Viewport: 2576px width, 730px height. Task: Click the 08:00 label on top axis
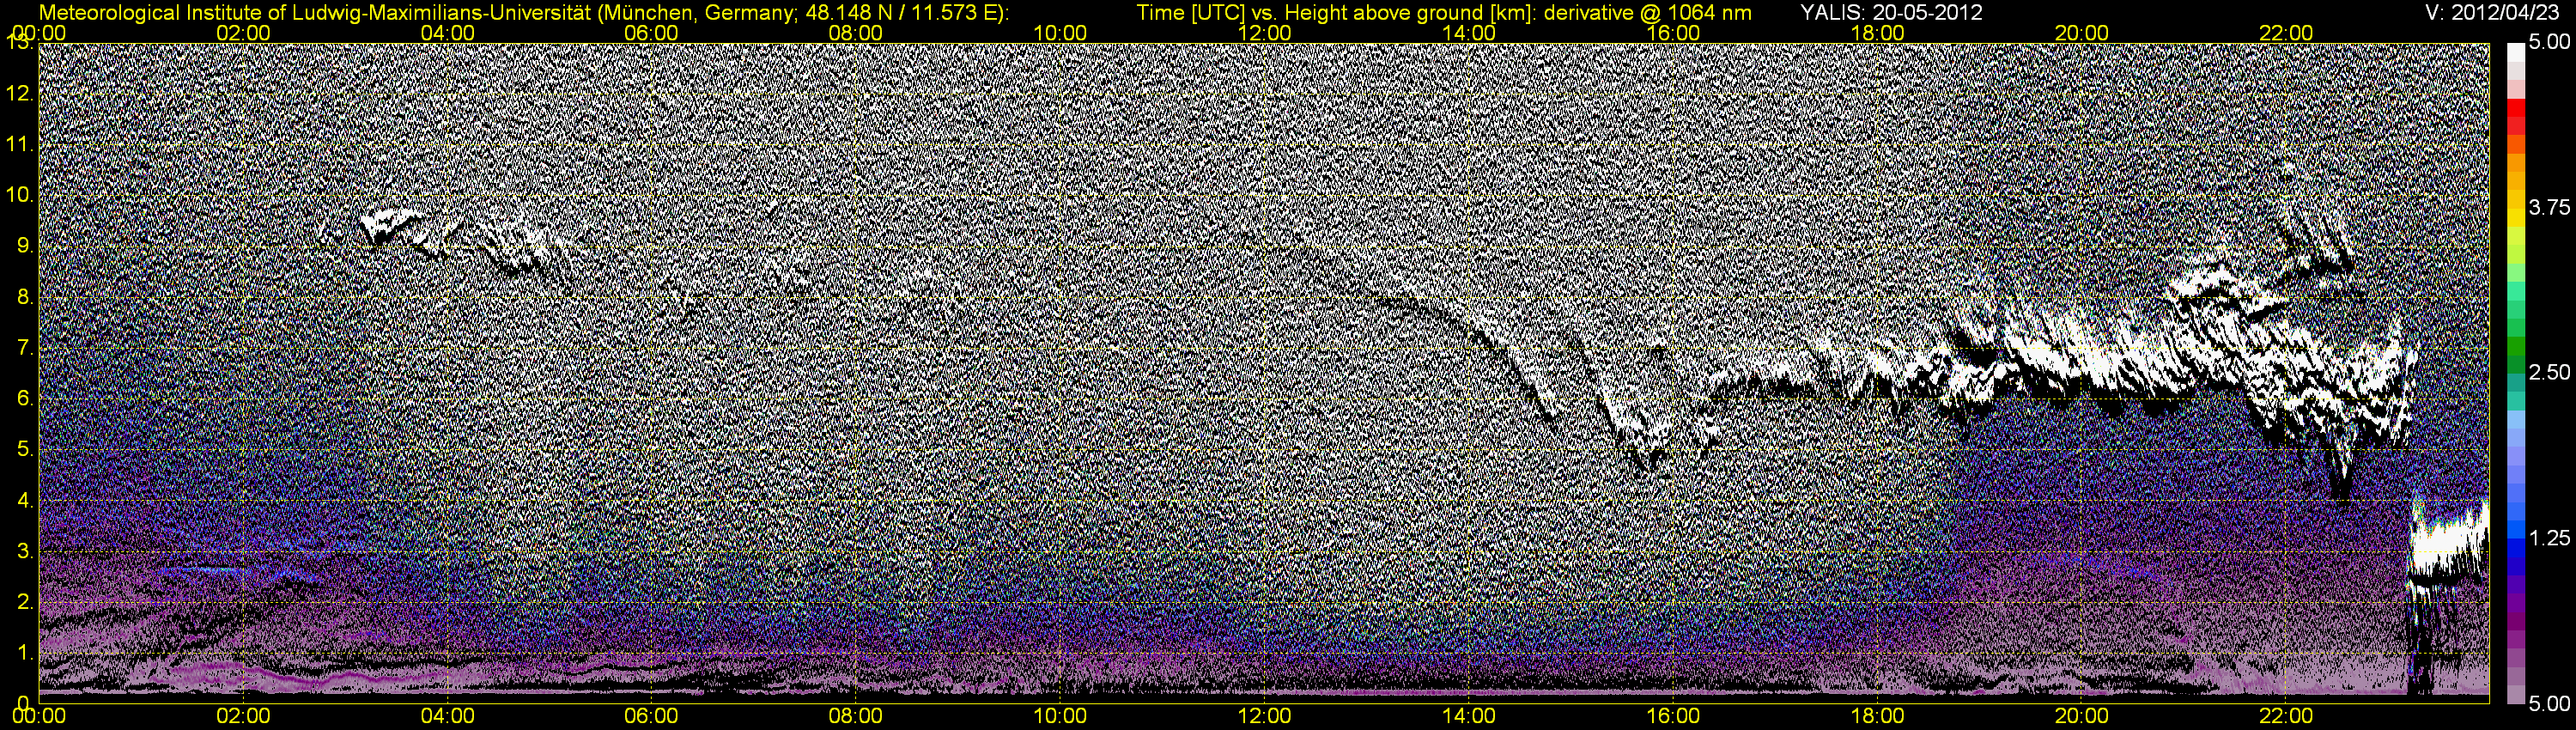[856, 33]
